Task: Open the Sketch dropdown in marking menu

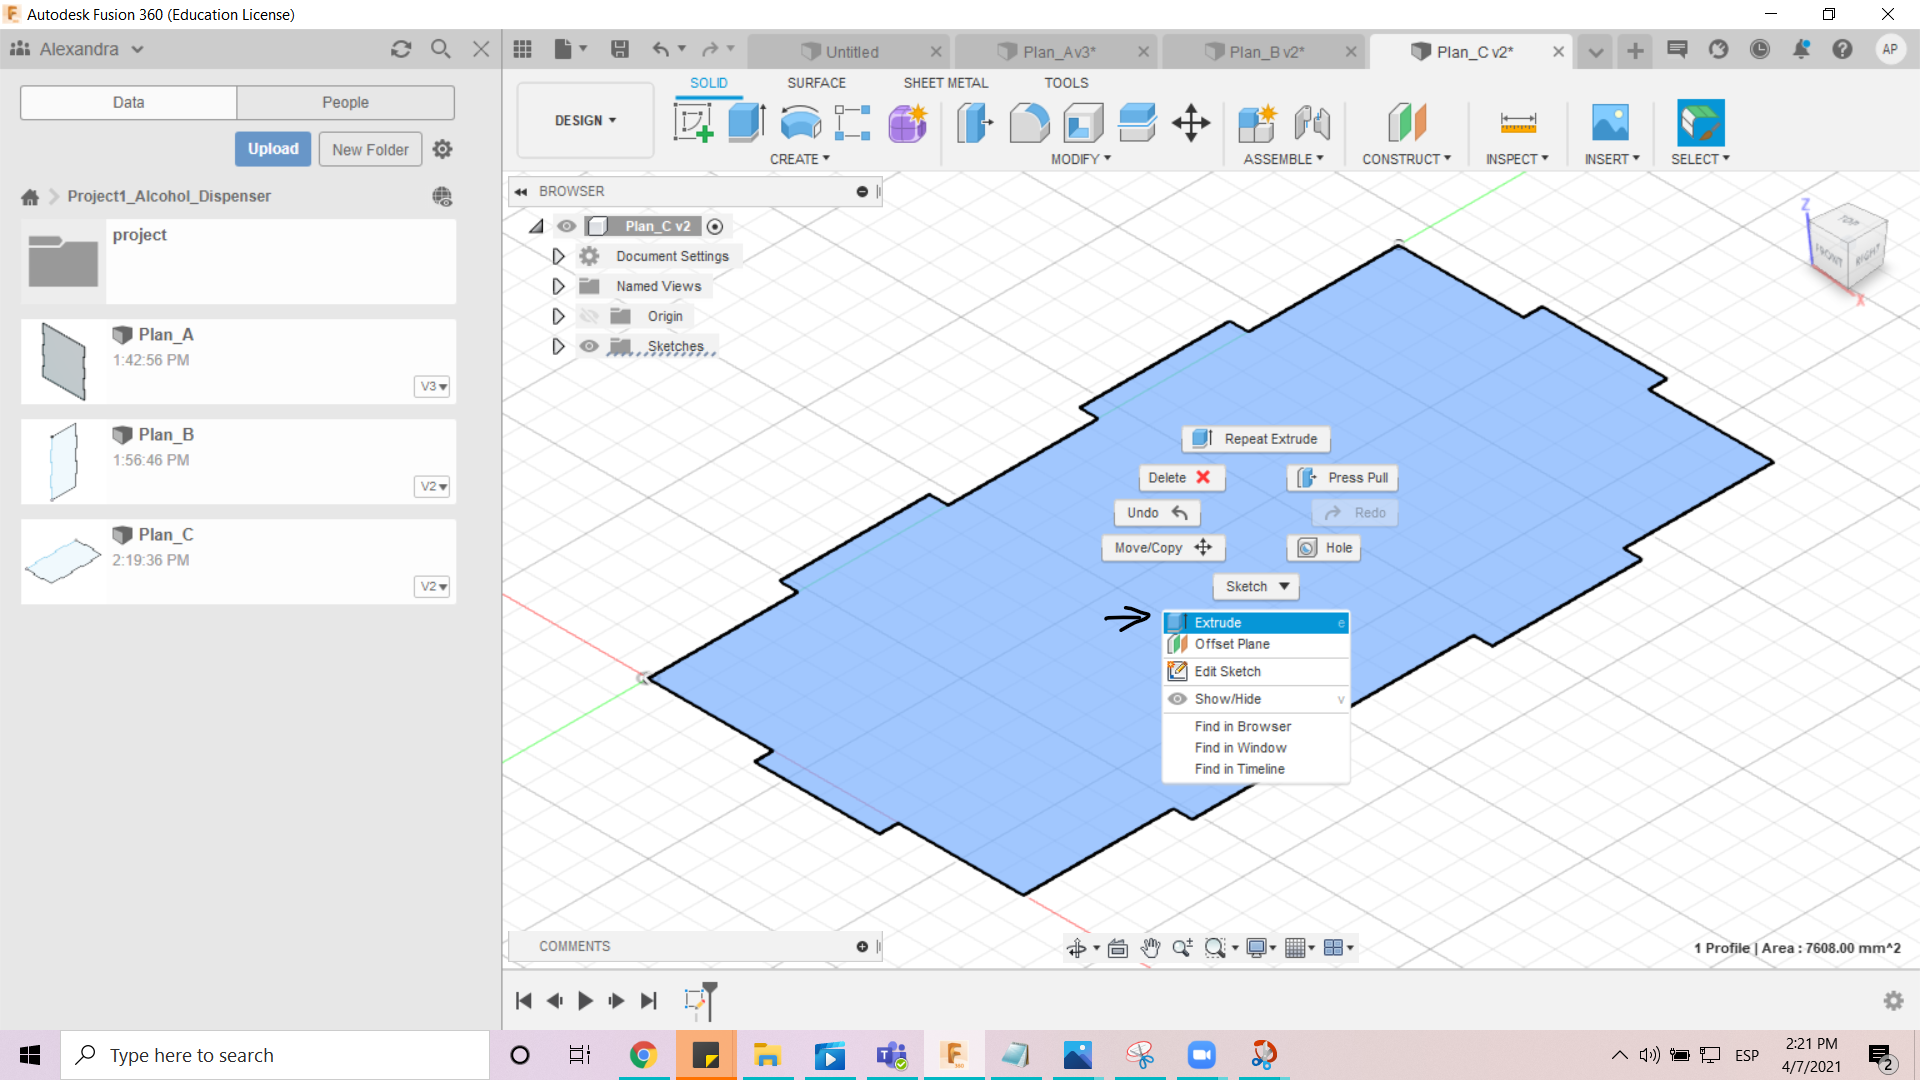Action: (1256, 587)
